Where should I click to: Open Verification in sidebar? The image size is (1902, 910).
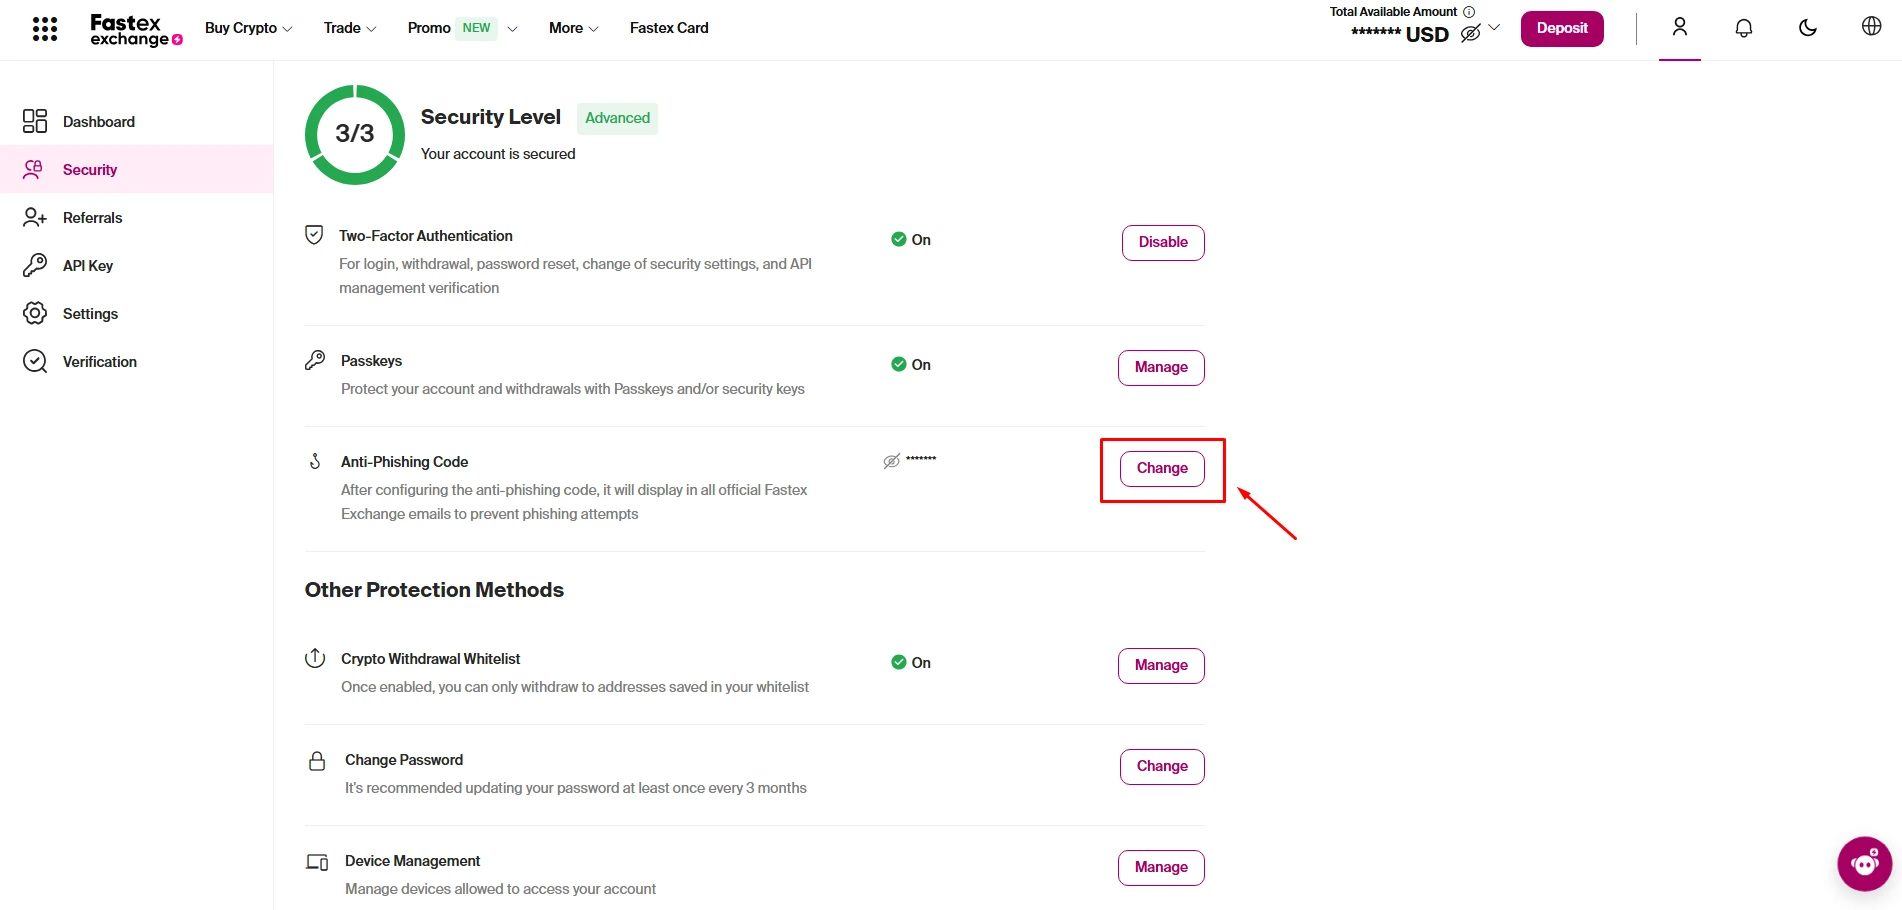(137, 361)
